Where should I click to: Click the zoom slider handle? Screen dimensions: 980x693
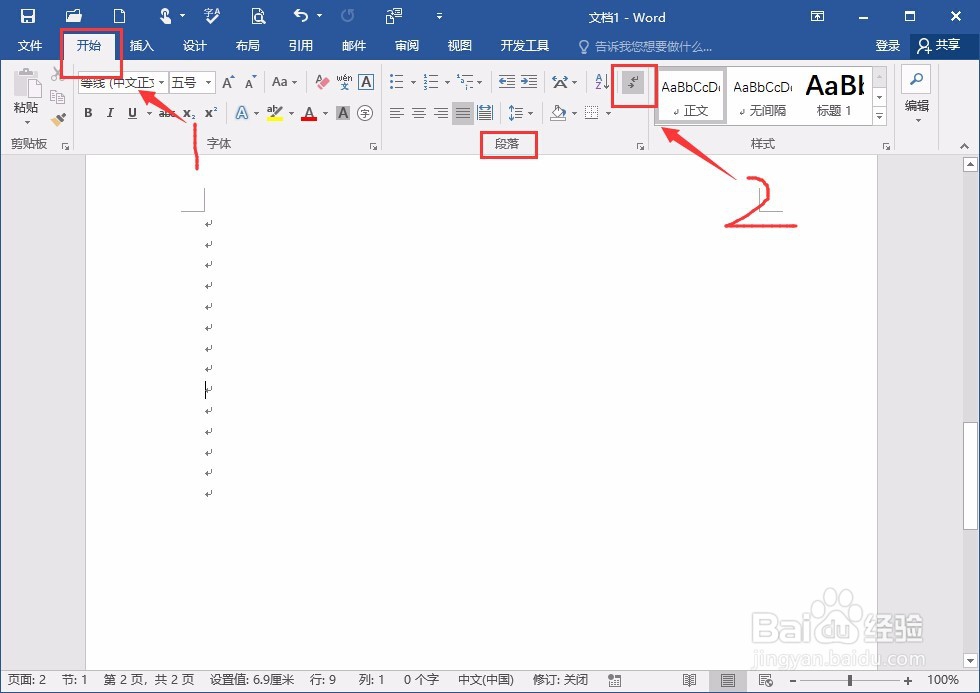click(850, 681)
